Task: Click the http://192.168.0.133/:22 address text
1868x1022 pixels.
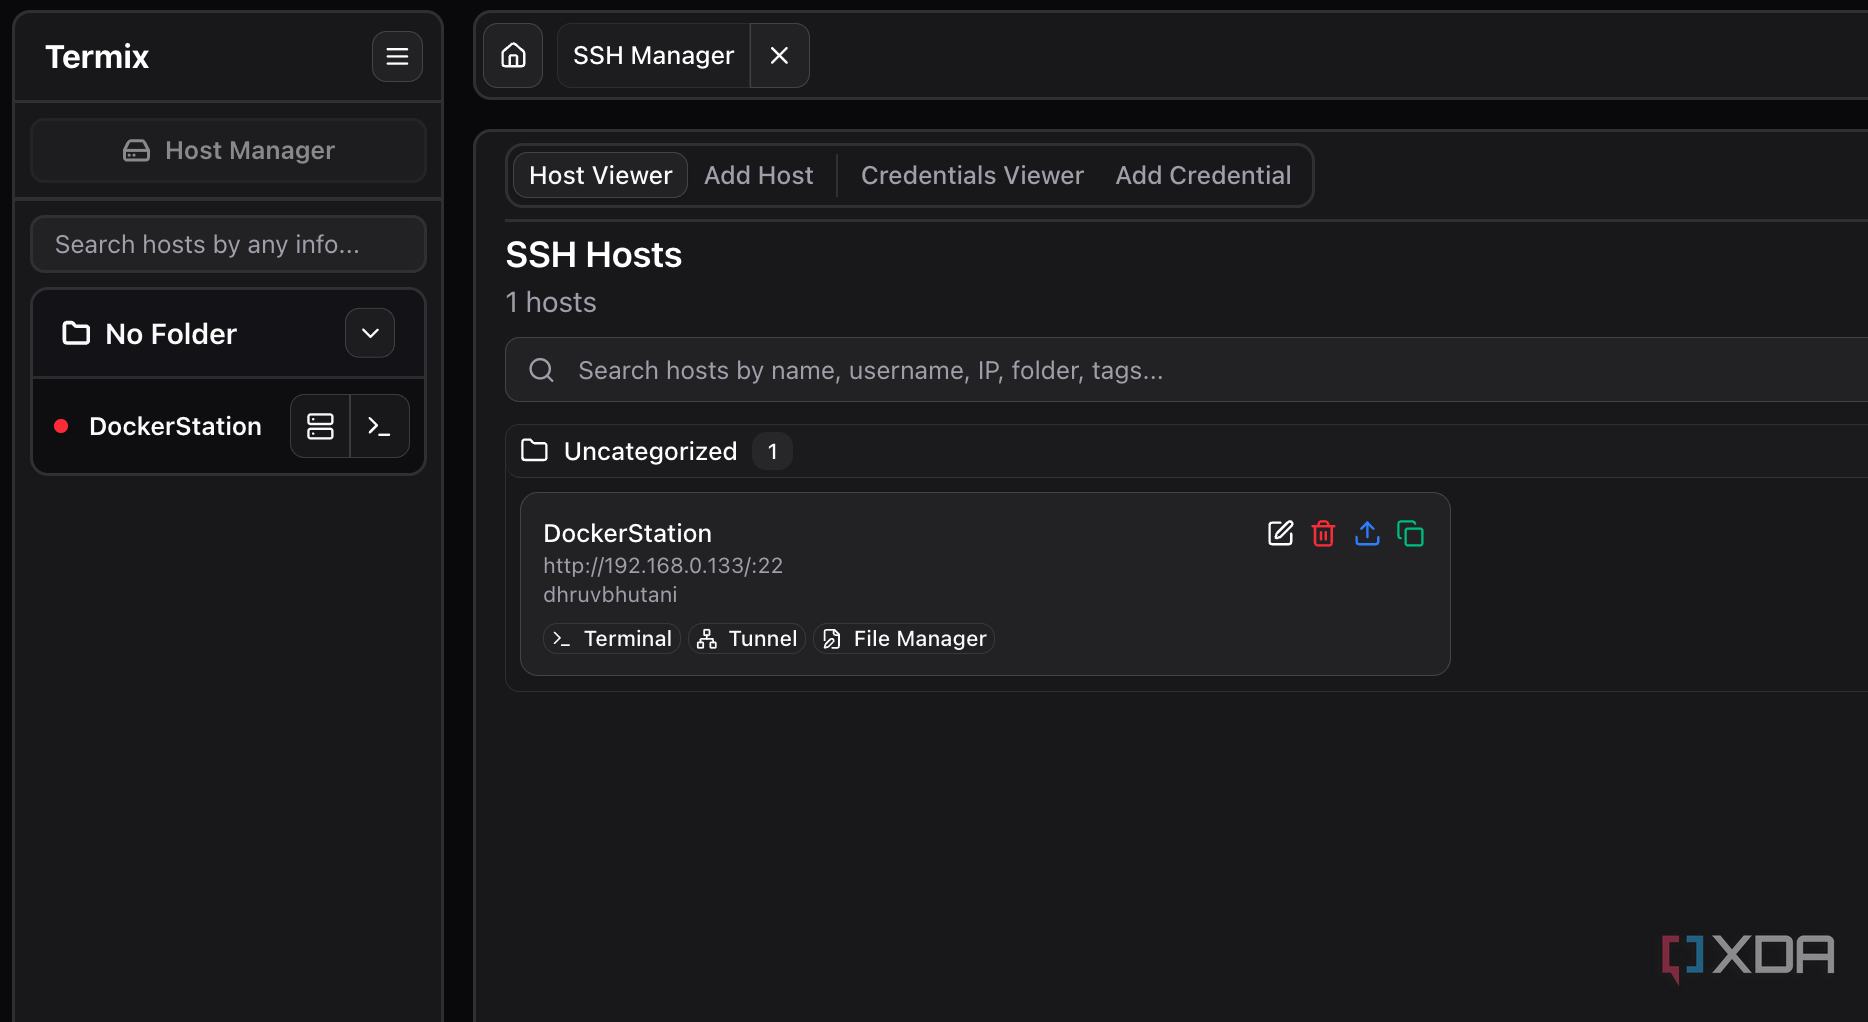Action: coord(663,565)
